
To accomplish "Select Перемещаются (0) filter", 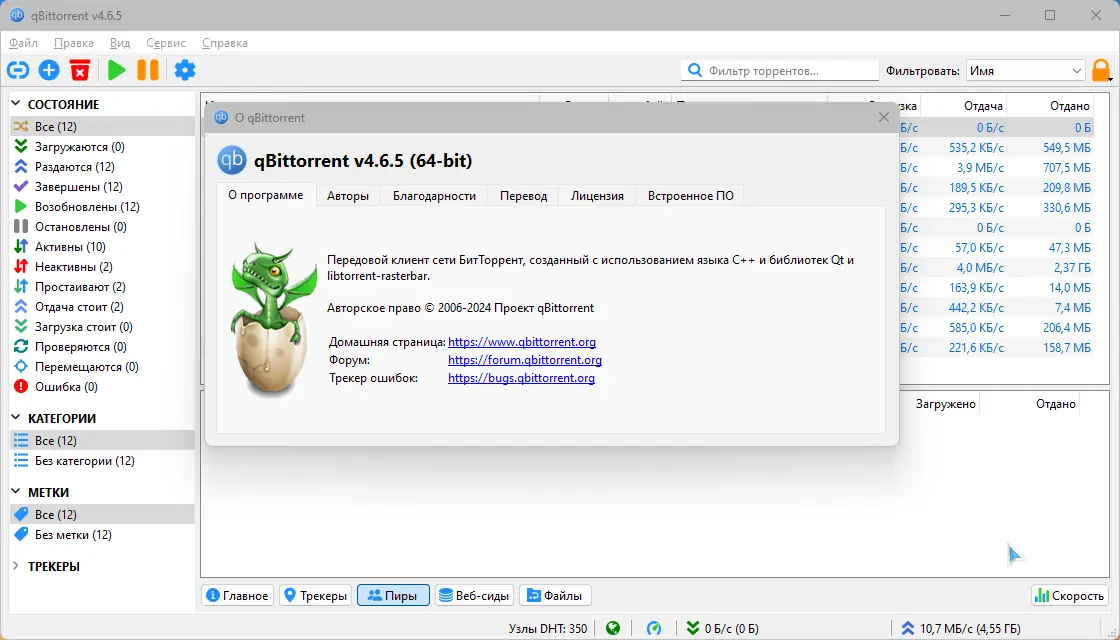I will [x=102, y=366].
